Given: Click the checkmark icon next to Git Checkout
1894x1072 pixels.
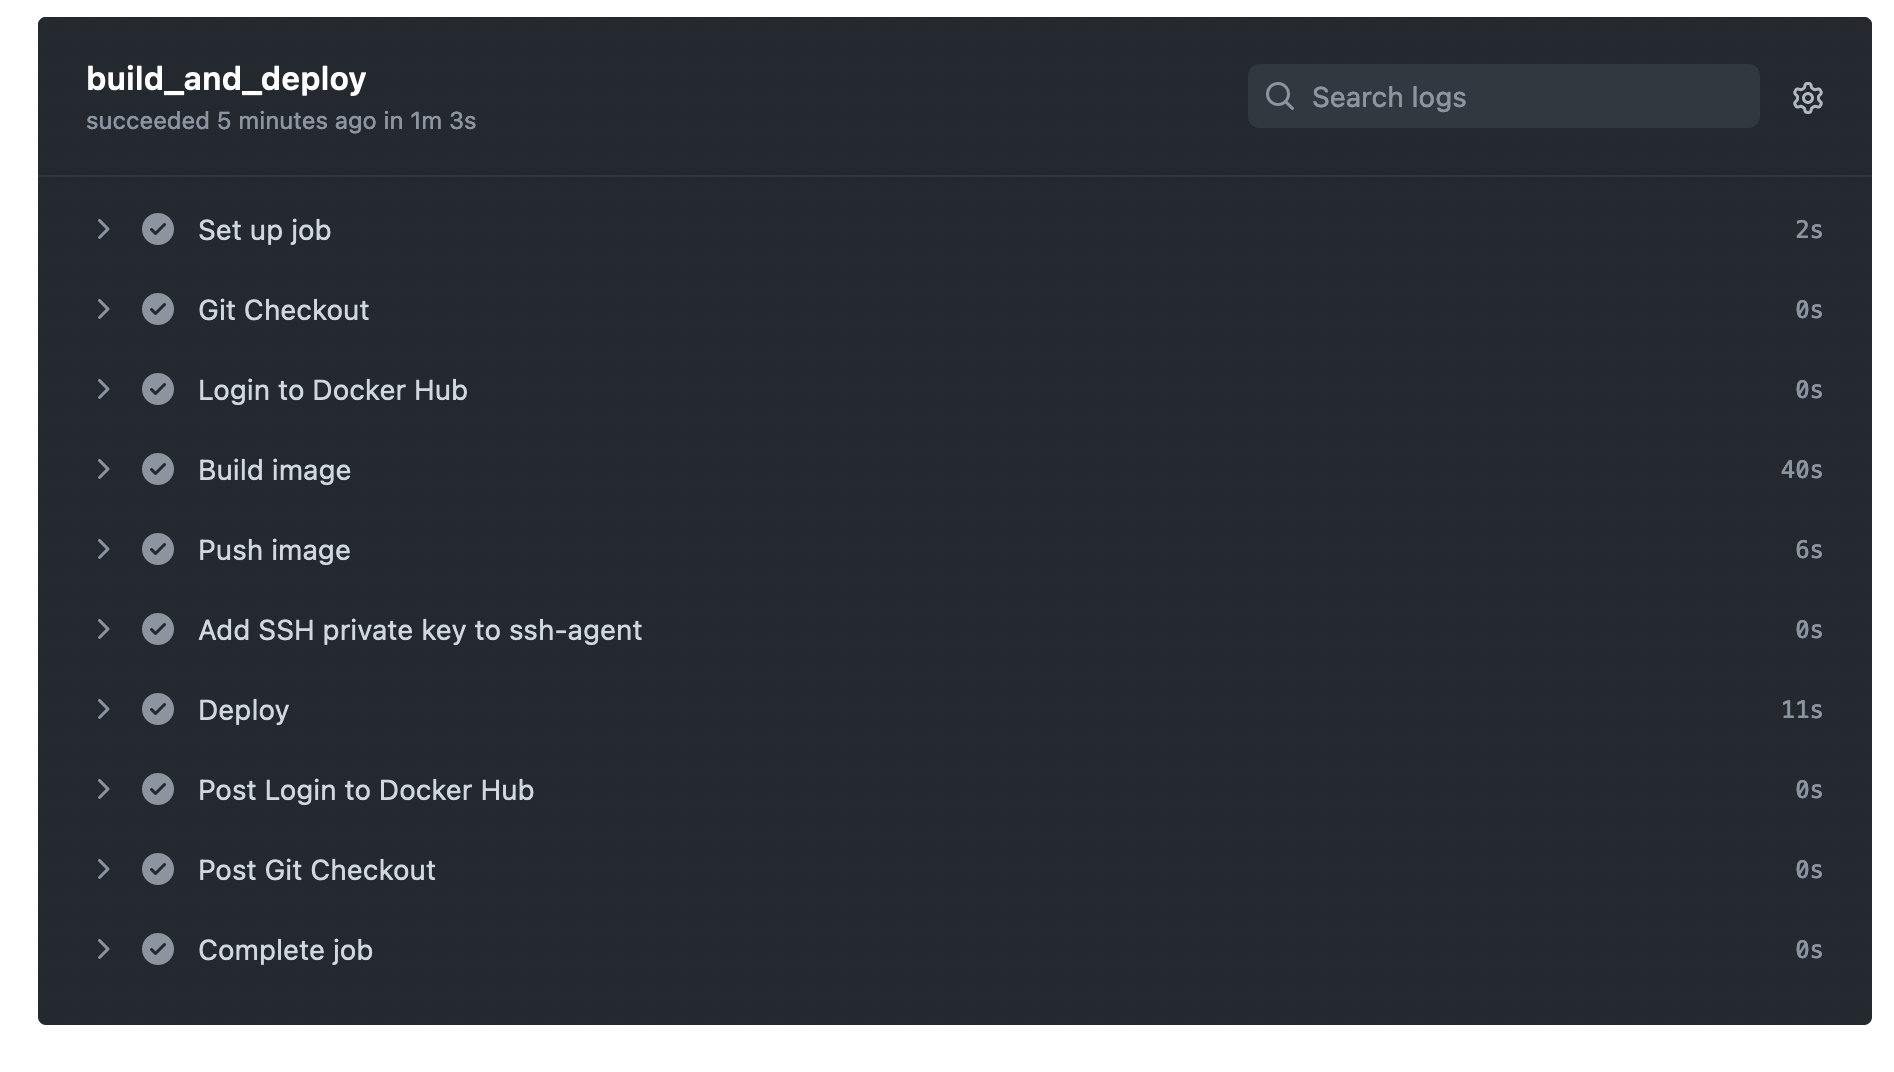Looking at the screenshot, I should click(x=158, y=309).
